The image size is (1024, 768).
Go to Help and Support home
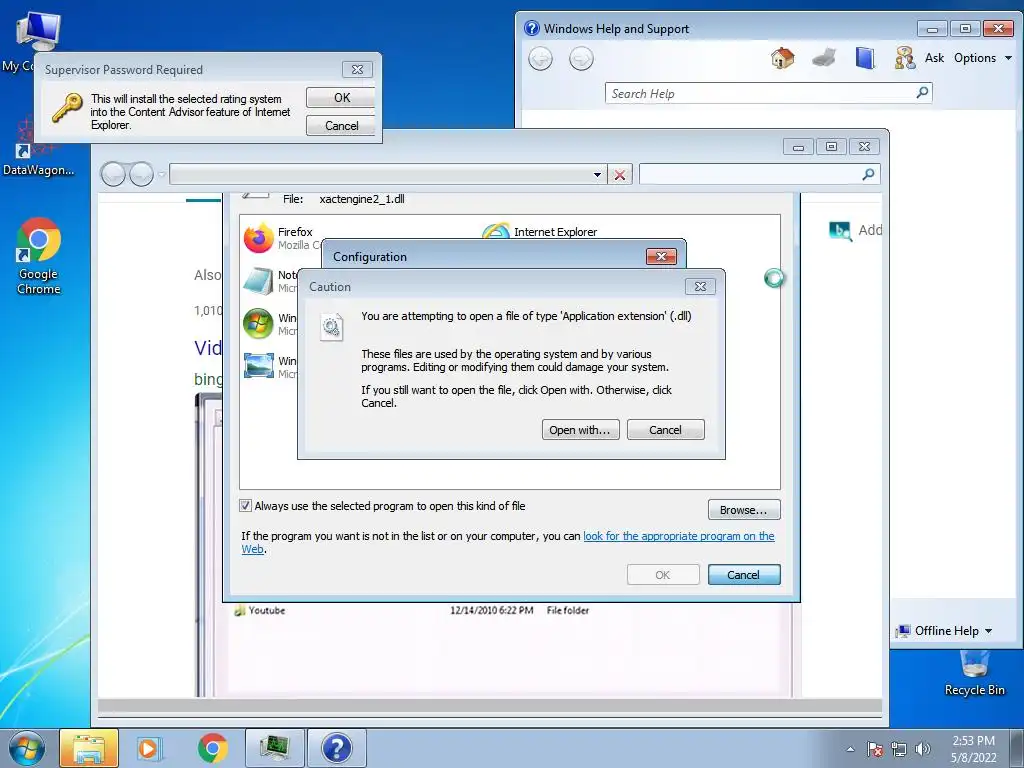click(x=782, y=58)
